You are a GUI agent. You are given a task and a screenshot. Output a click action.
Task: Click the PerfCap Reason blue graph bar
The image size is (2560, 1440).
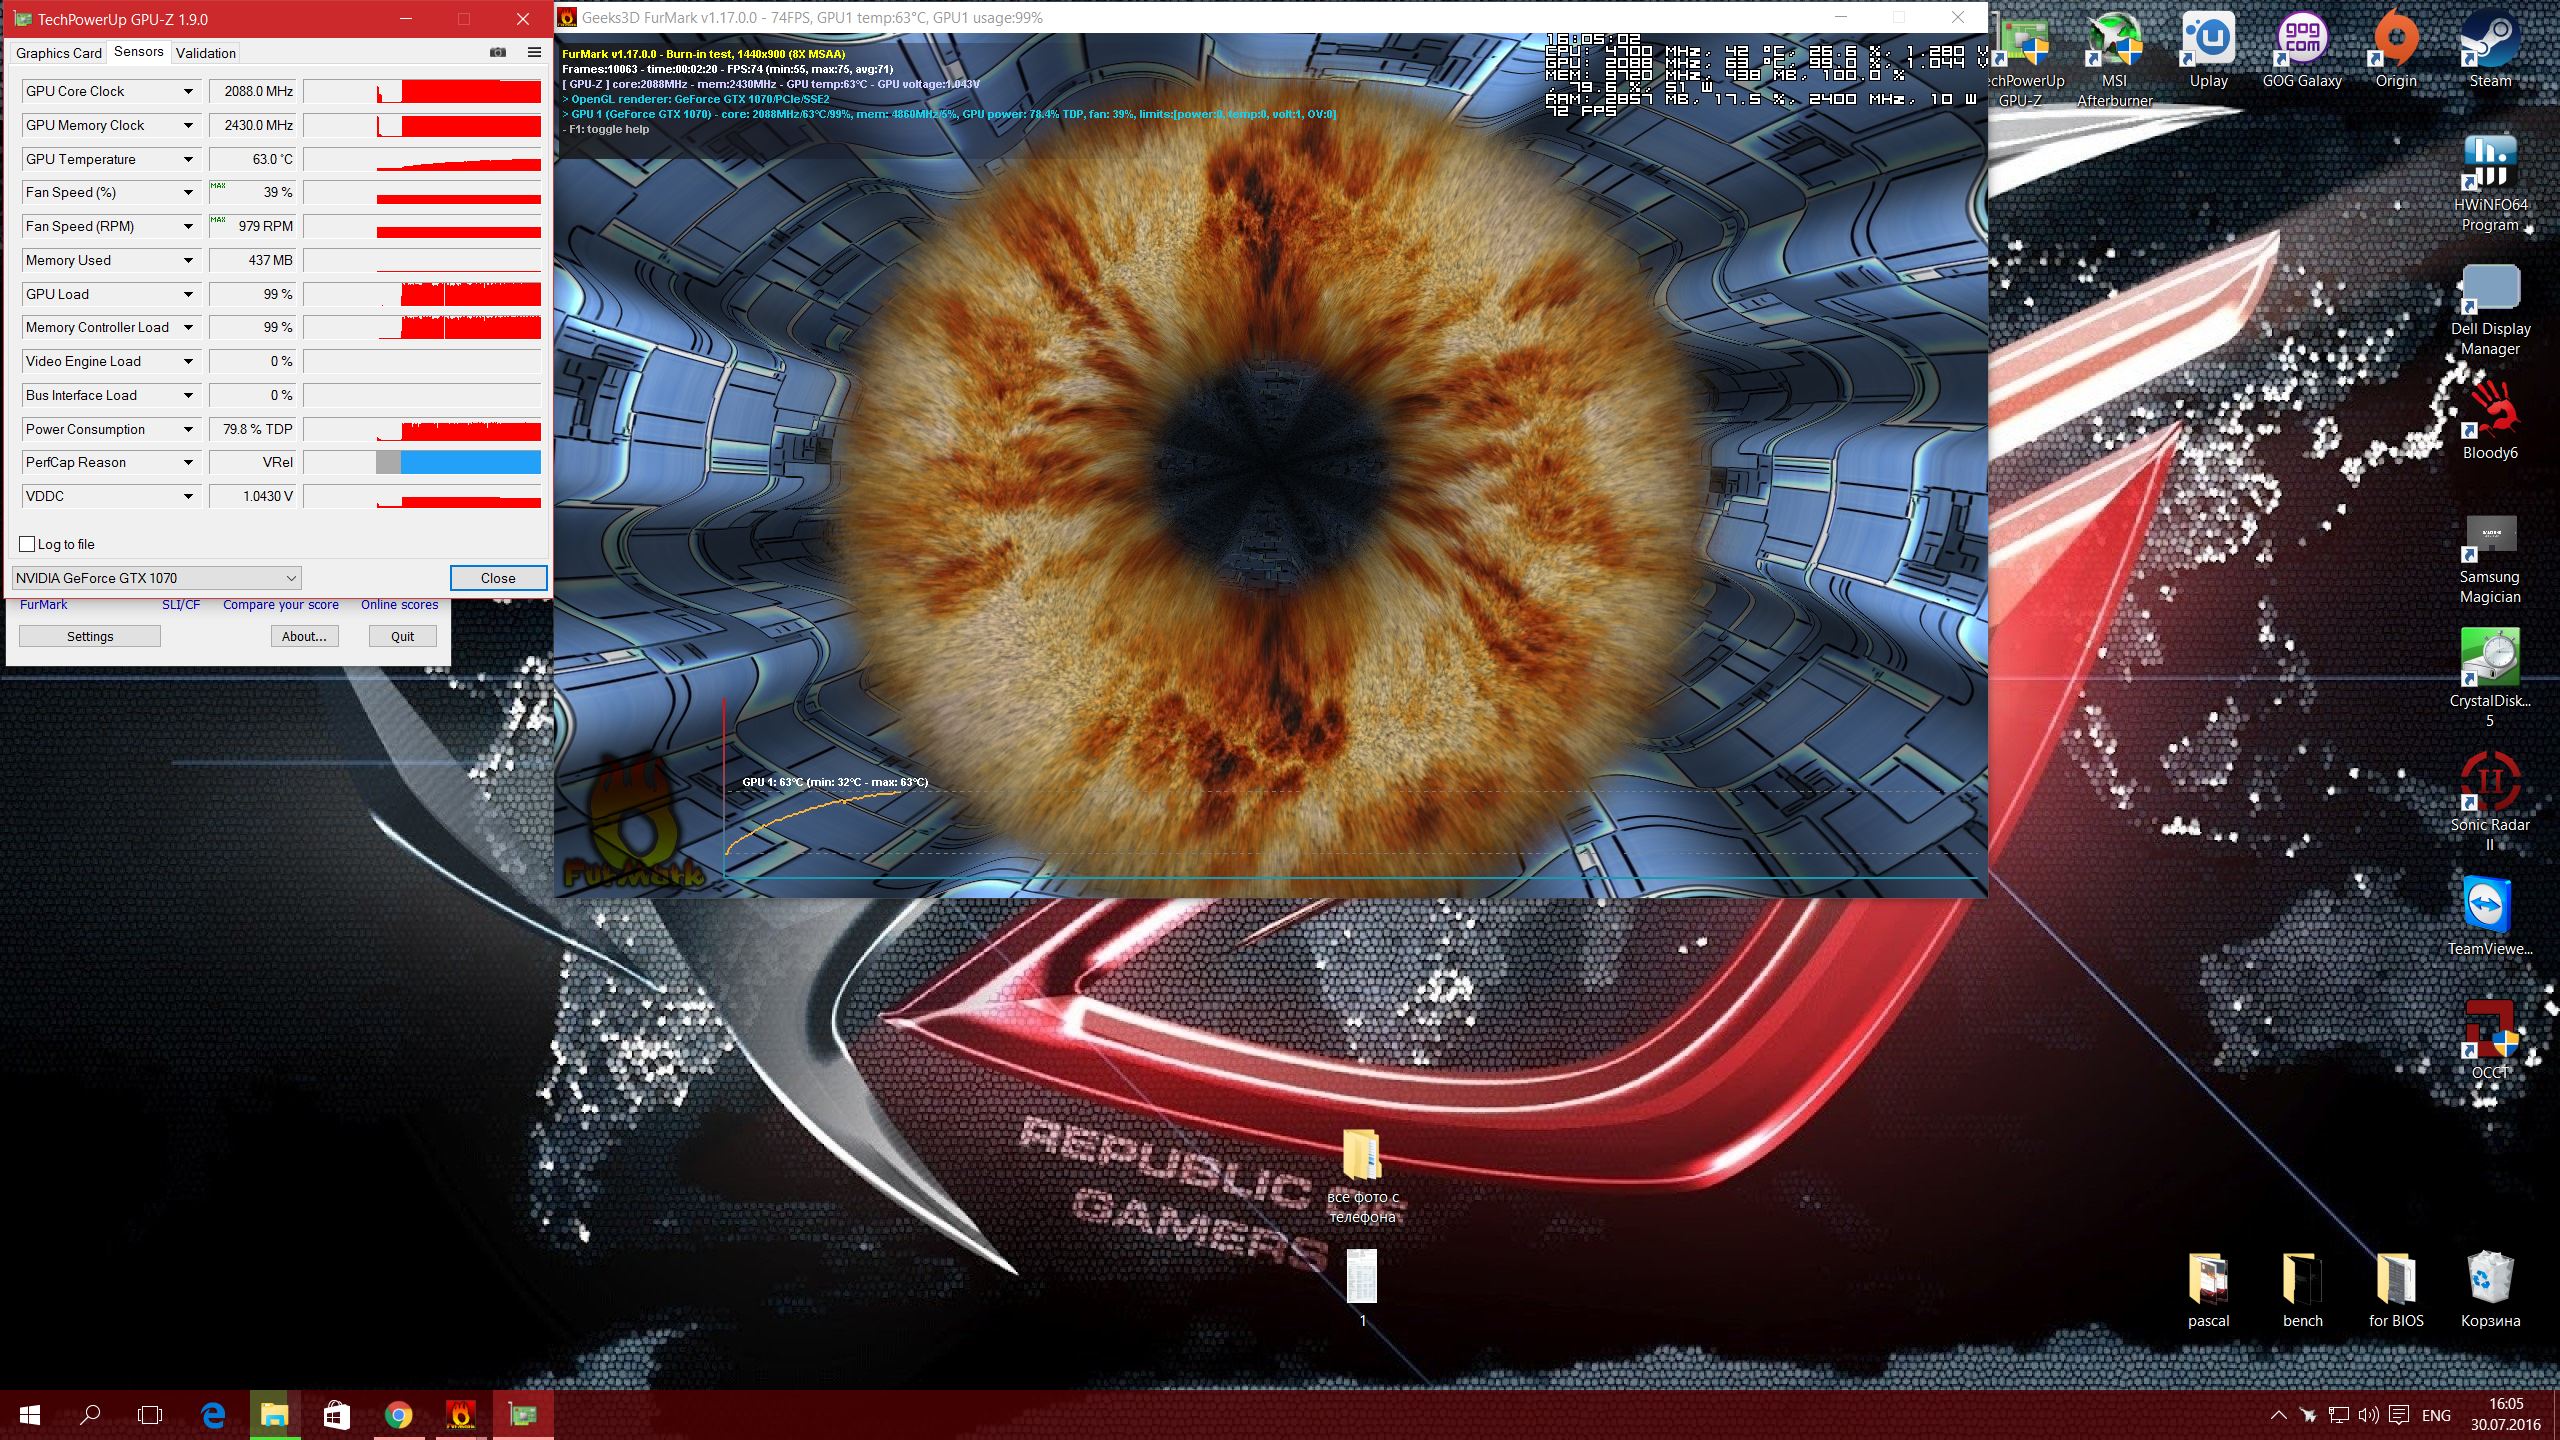[x=470, y=462]
